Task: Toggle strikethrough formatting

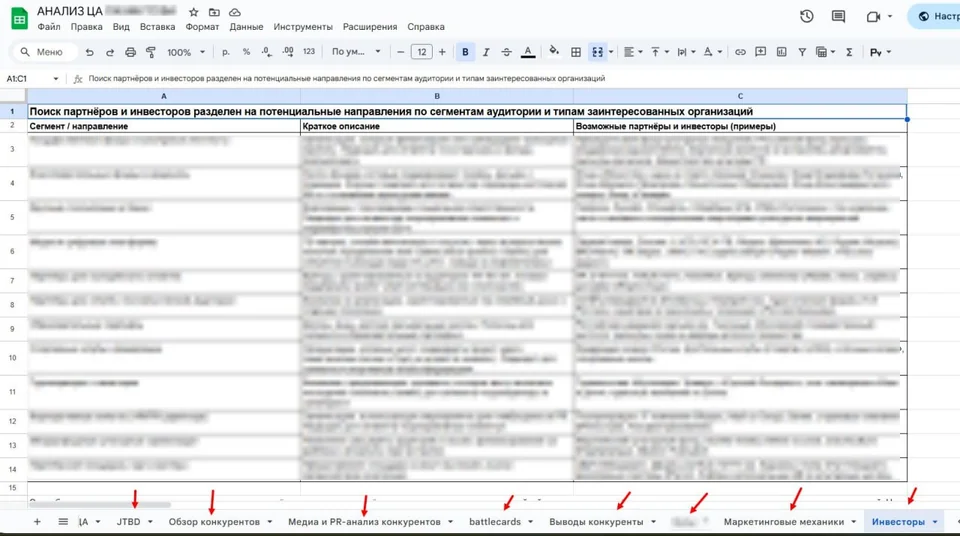Action: tap(506, 52)
